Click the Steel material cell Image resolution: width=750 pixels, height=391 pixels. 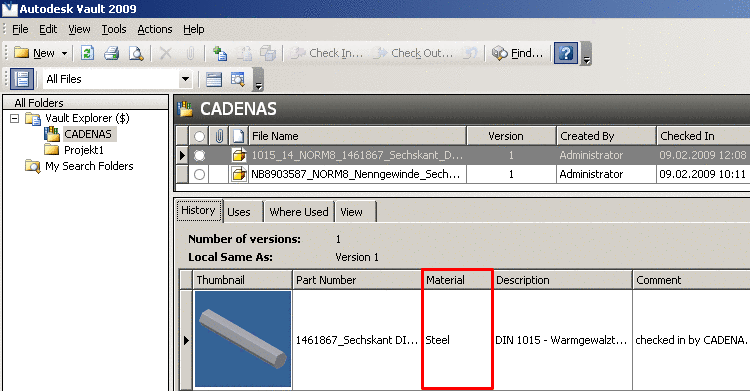457,340
